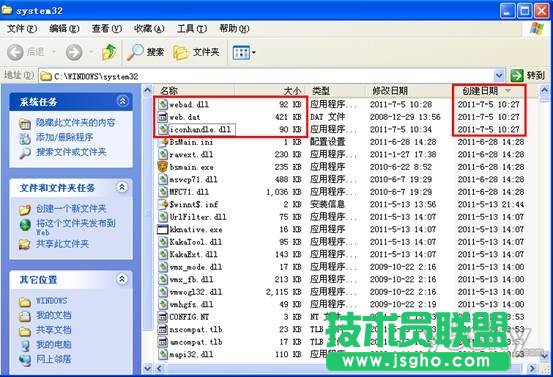Click the 创建一个新文件夹 link

pyautogui.click(x=71, y=208)
